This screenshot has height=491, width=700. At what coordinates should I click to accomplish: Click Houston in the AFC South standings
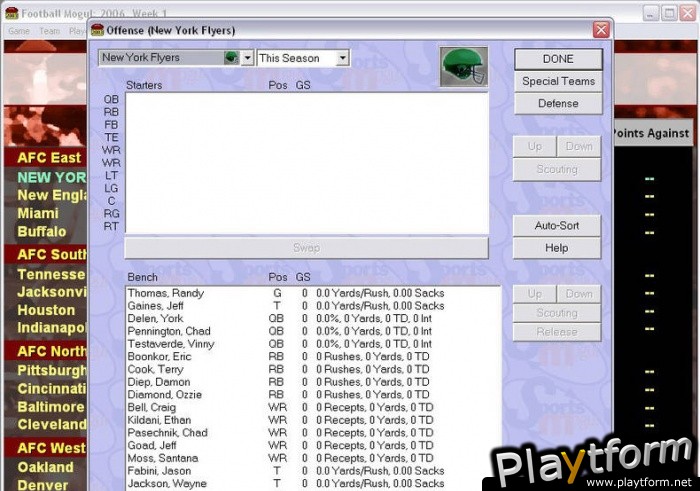(46, 310)
